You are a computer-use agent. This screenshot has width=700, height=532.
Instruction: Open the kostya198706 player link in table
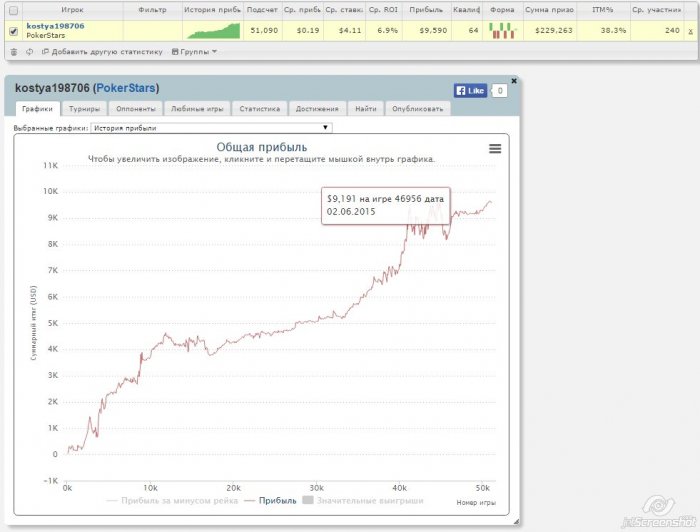point(55,26)
